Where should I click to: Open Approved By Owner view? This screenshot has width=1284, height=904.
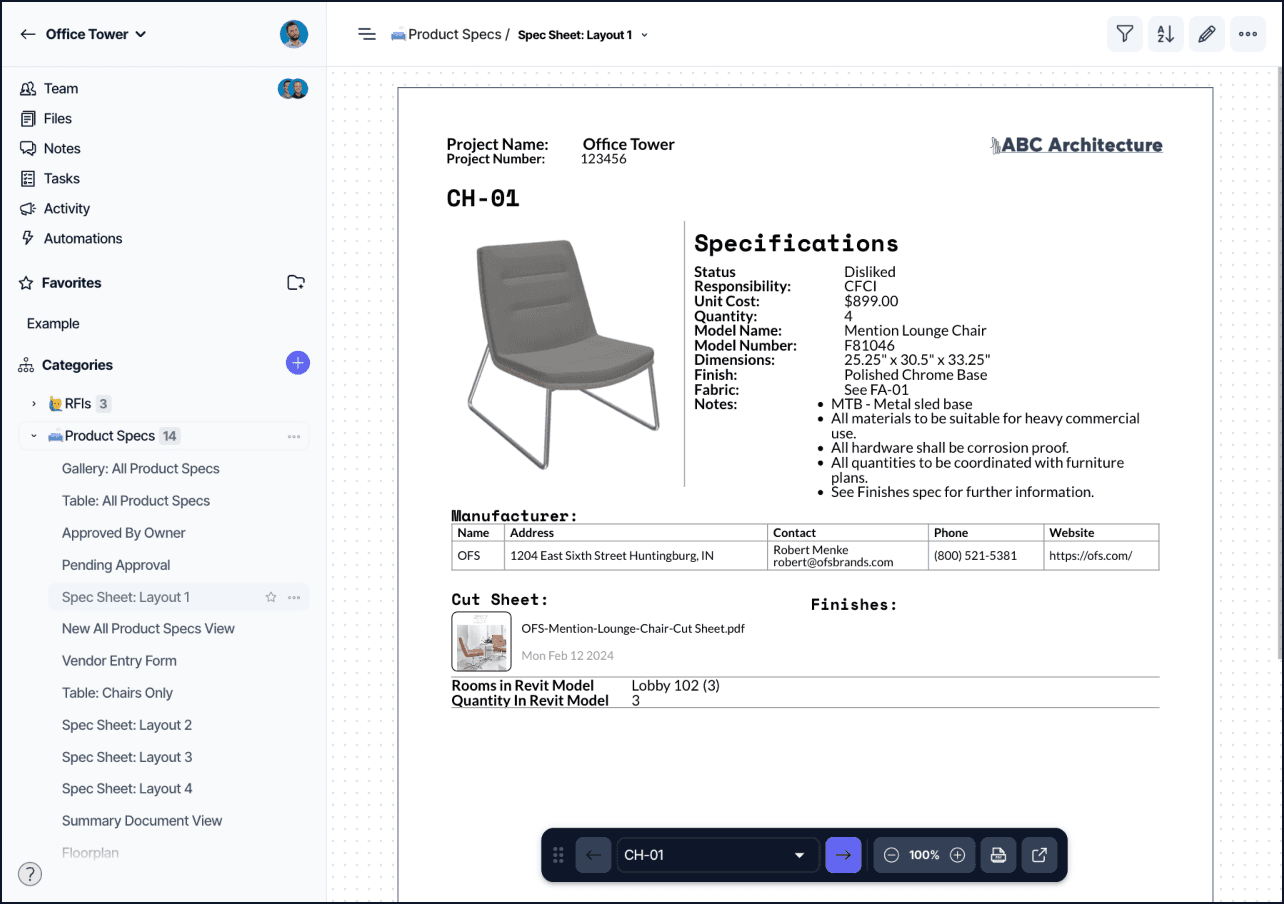click(x=124, y=533)
